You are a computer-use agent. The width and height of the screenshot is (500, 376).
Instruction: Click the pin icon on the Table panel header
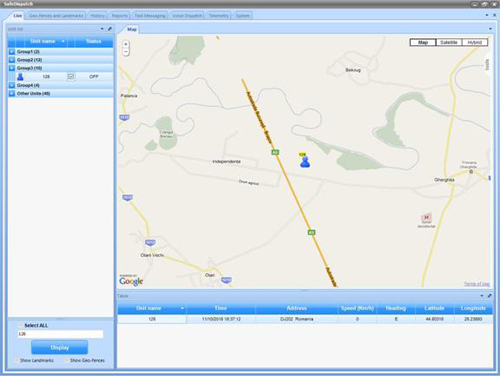point(489,296)
